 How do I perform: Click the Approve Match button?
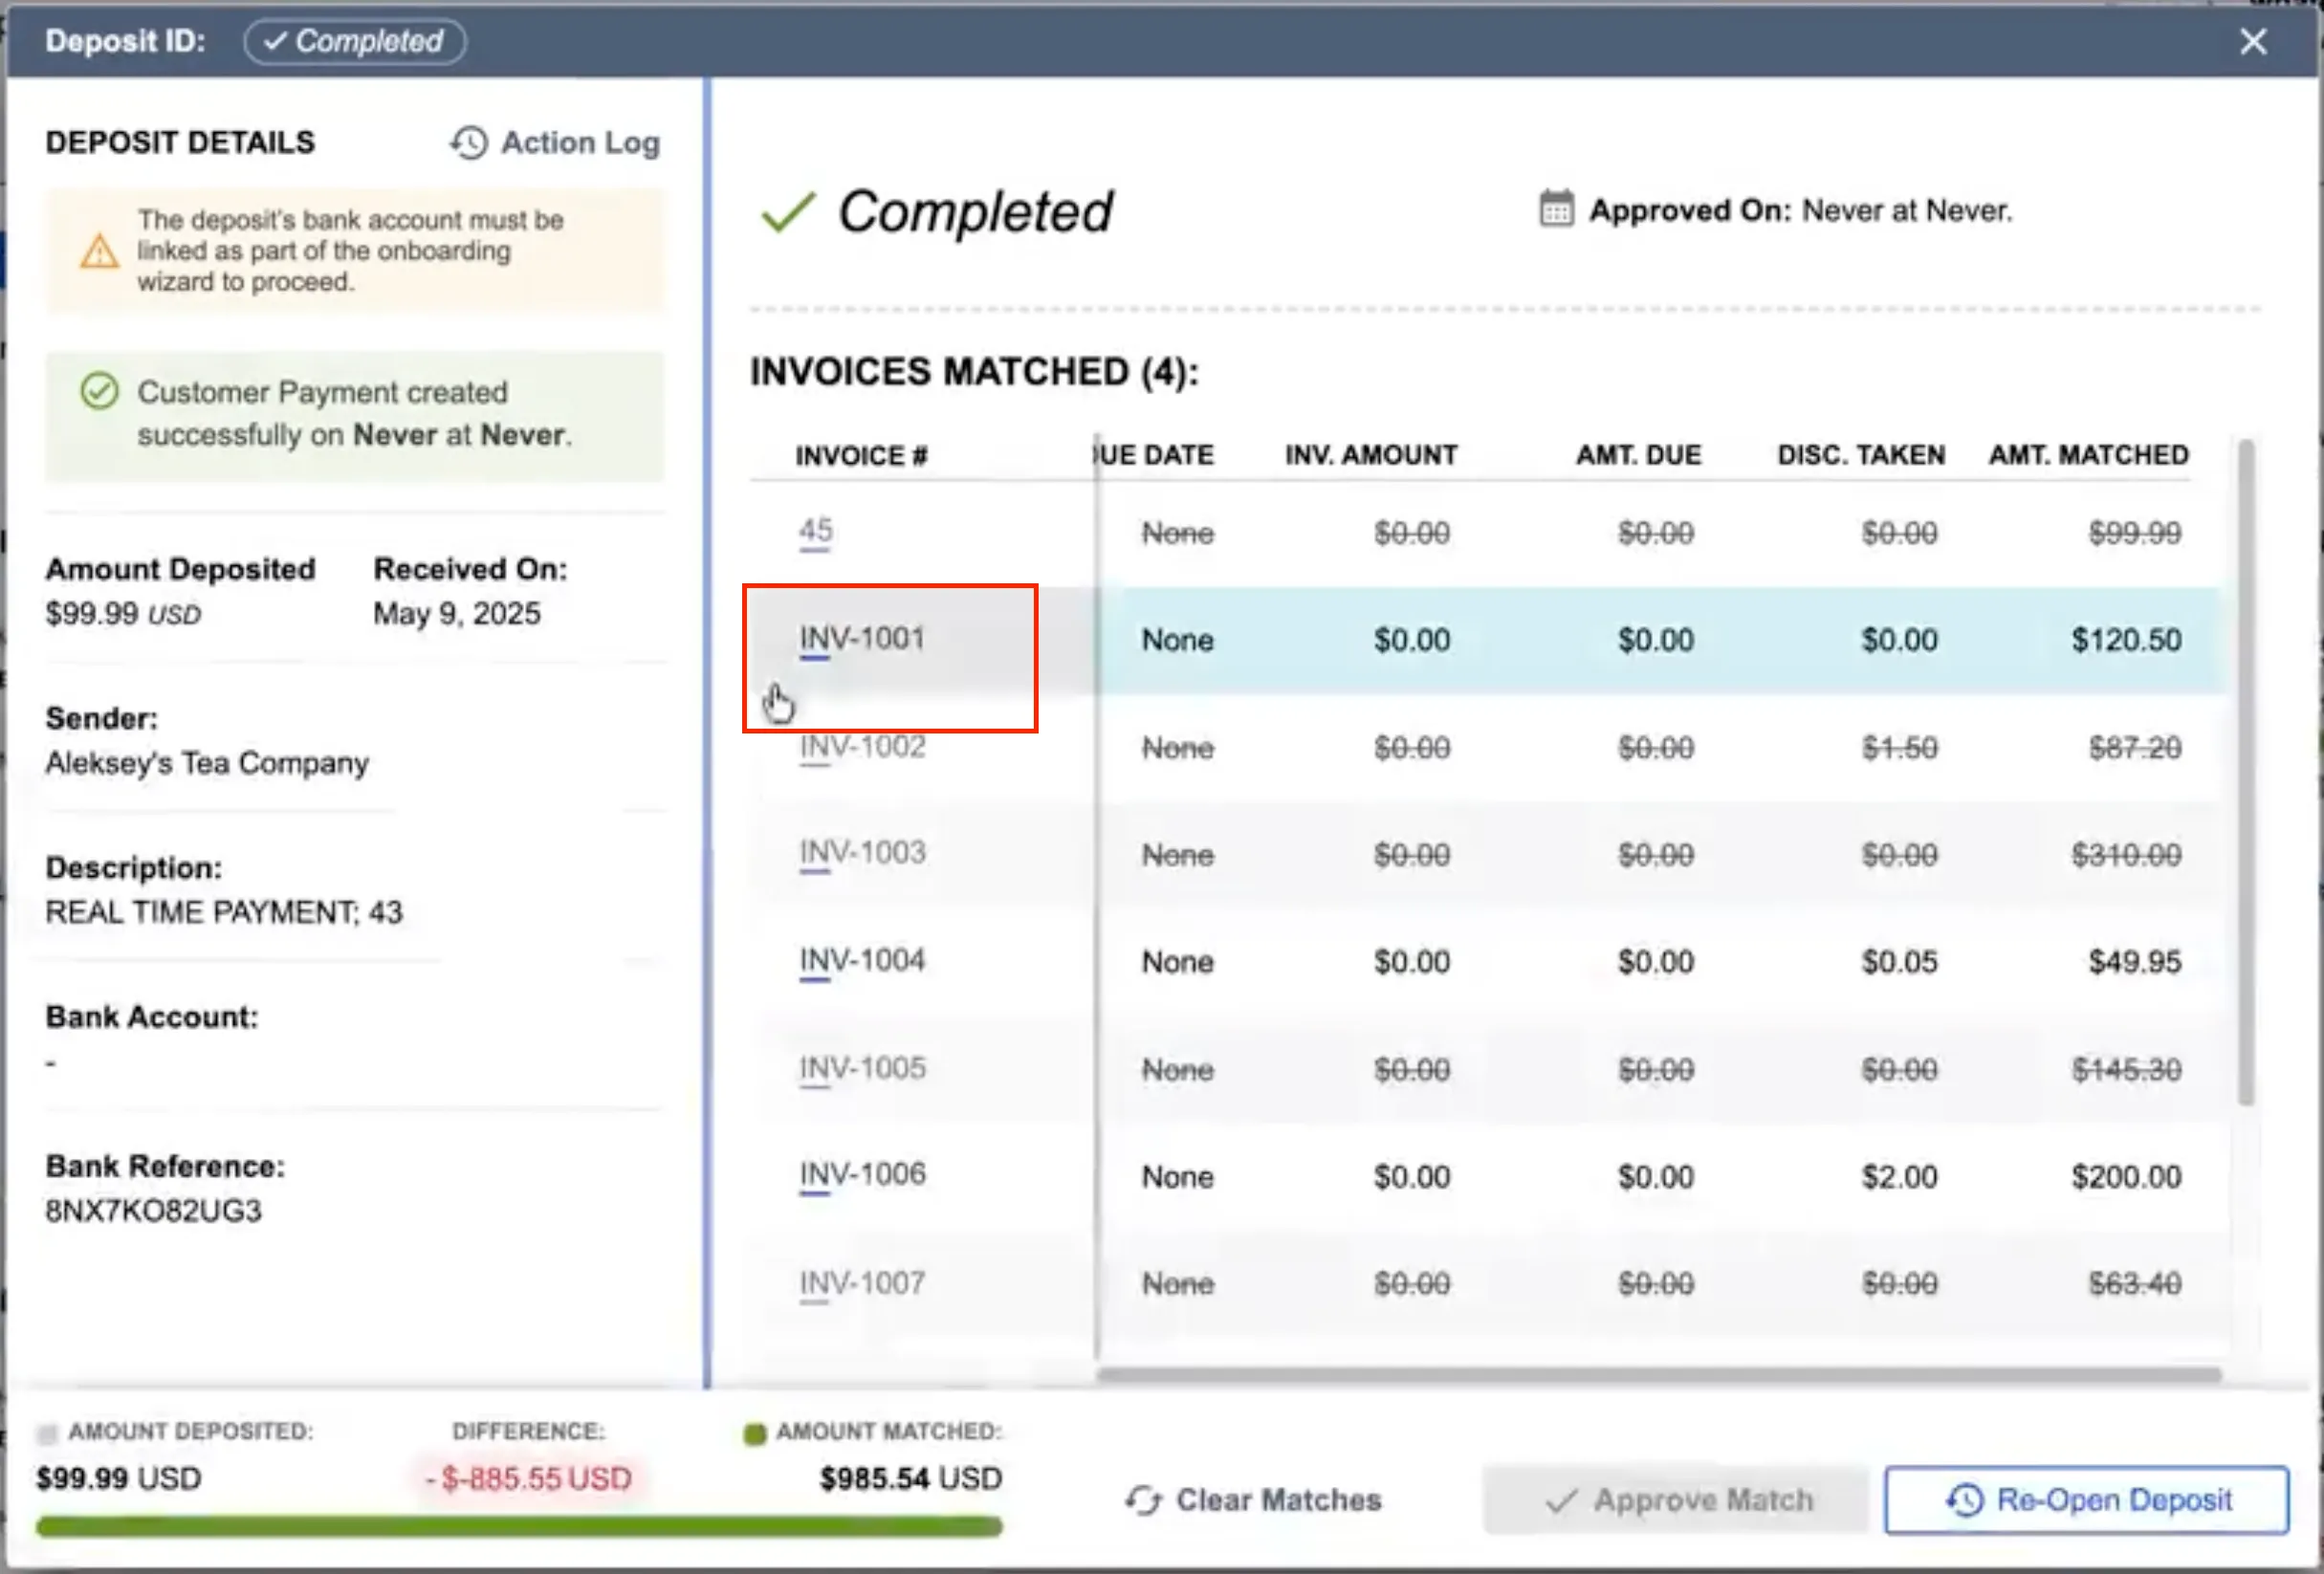pyautogui.click(x=1676, y=1500)
